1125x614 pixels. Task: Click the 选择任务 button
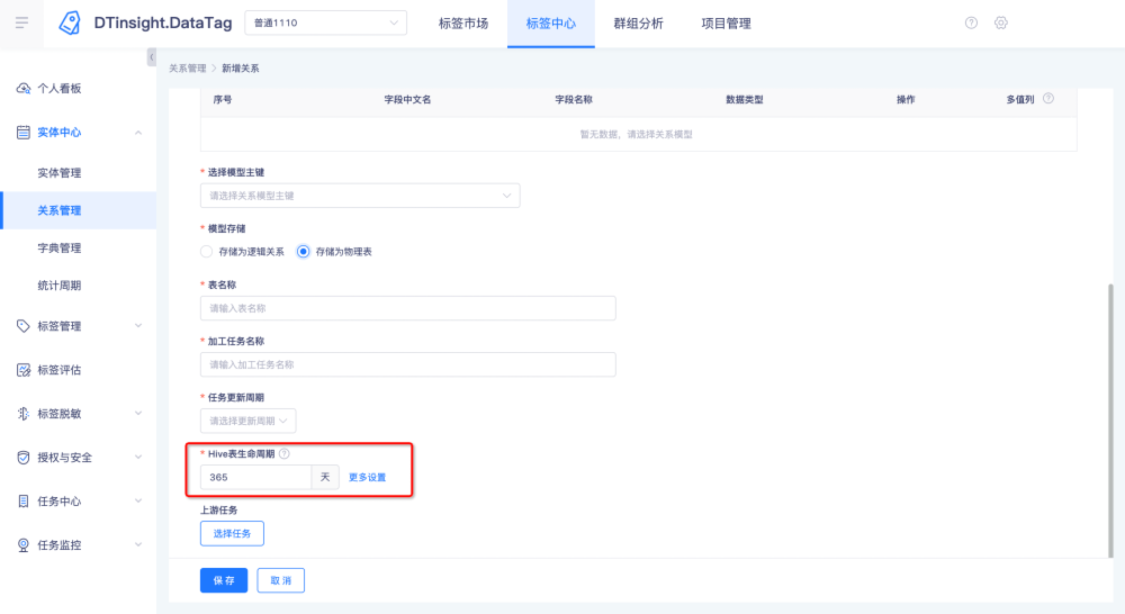click(232, 534)
